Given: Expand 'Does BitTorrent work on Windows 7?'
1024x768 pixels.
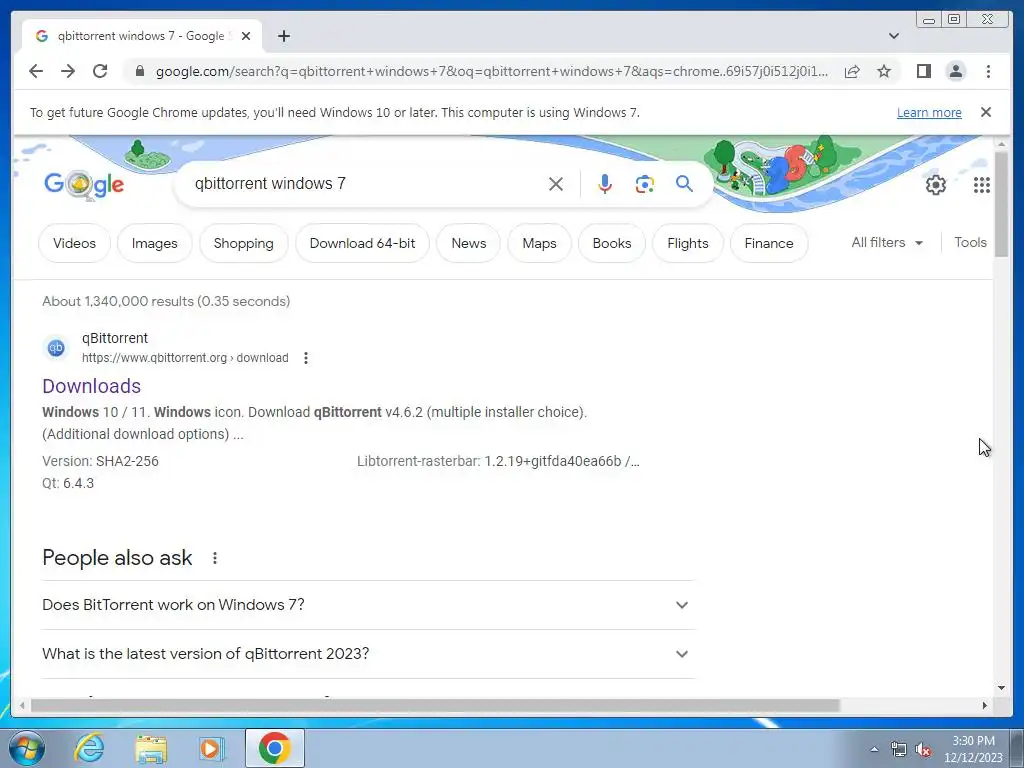Looking at the screenshot, I should pos(368,605).
